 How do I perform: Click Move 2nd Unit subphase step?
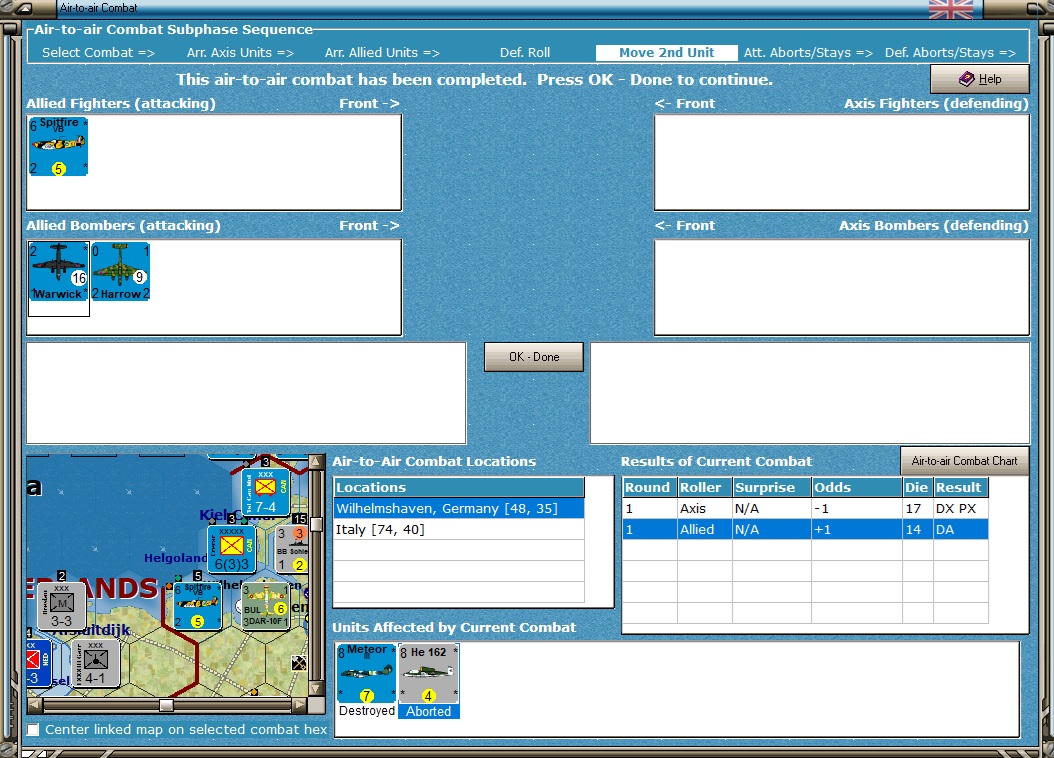[666, 52]
